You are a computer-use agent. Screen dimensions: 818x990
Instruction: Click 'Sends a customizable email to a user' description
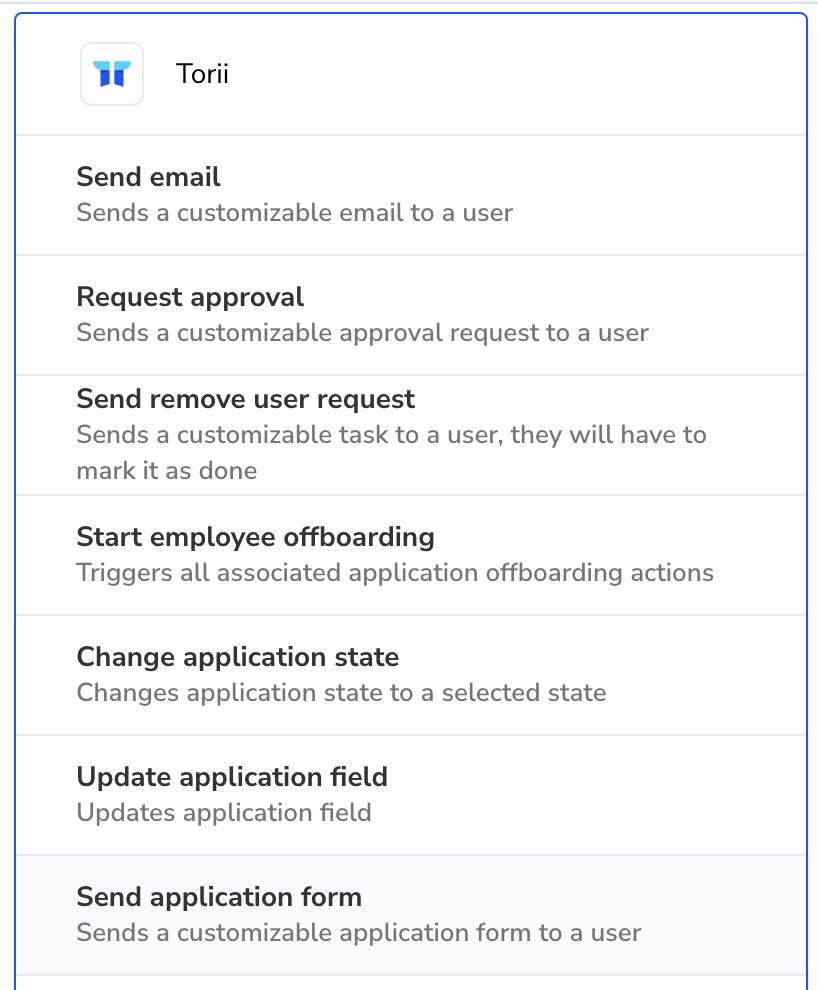pyautogui.click(x=295, y=213)
